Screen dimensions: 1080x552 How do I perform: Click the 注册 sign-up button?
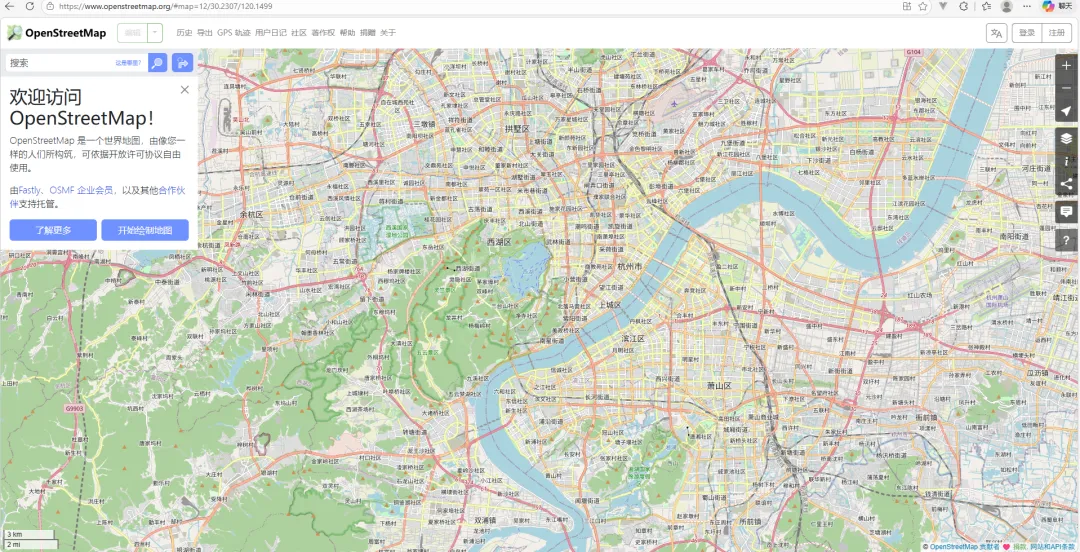click(1057, 32)
